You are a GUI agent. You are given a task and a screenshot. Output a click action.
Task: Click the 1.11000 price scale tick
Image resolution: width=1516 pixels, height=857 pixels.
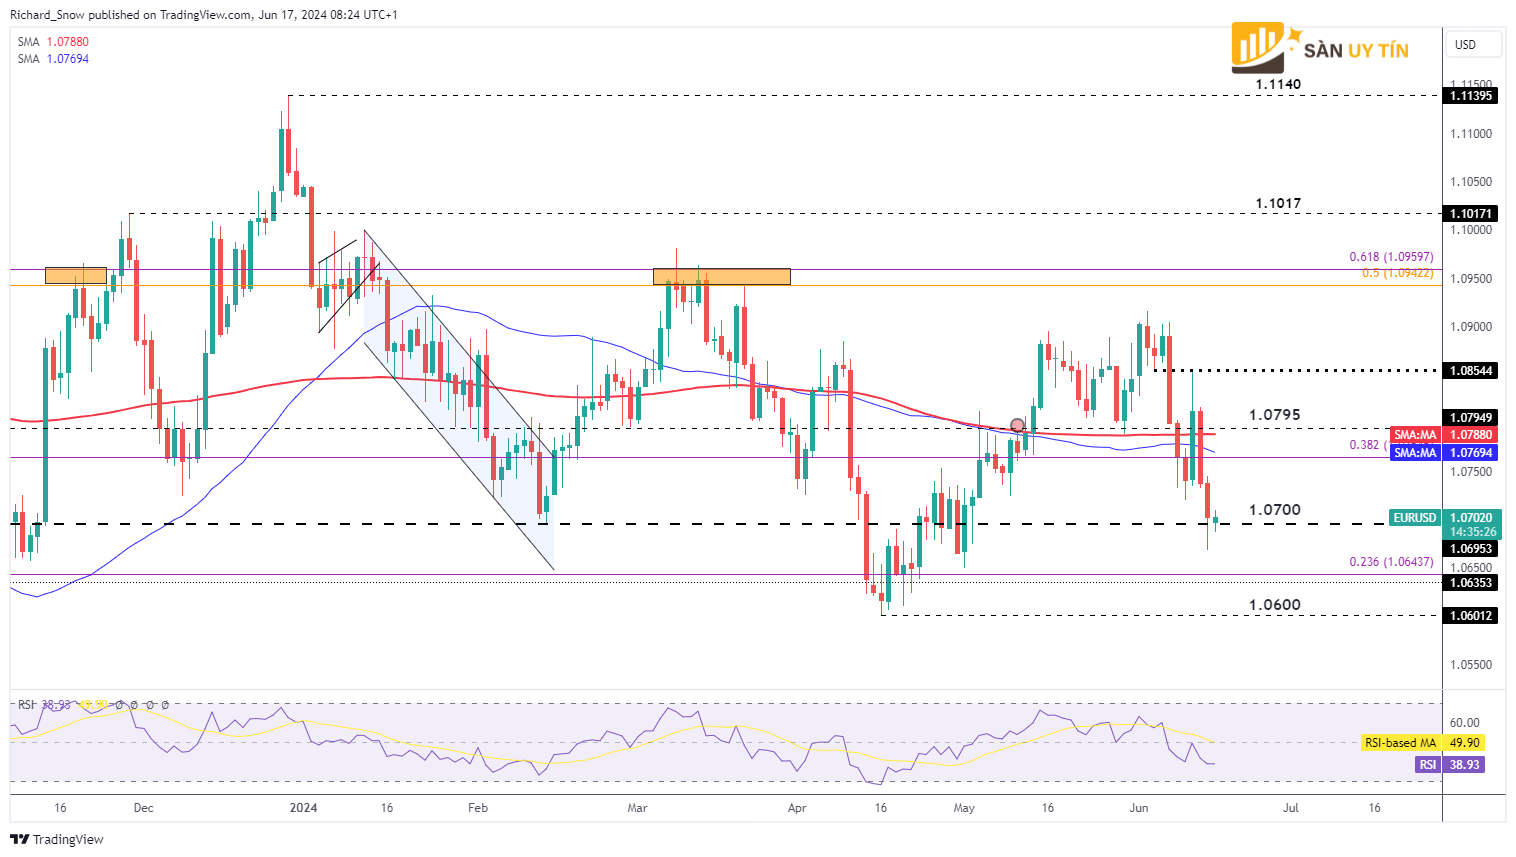1471,134
